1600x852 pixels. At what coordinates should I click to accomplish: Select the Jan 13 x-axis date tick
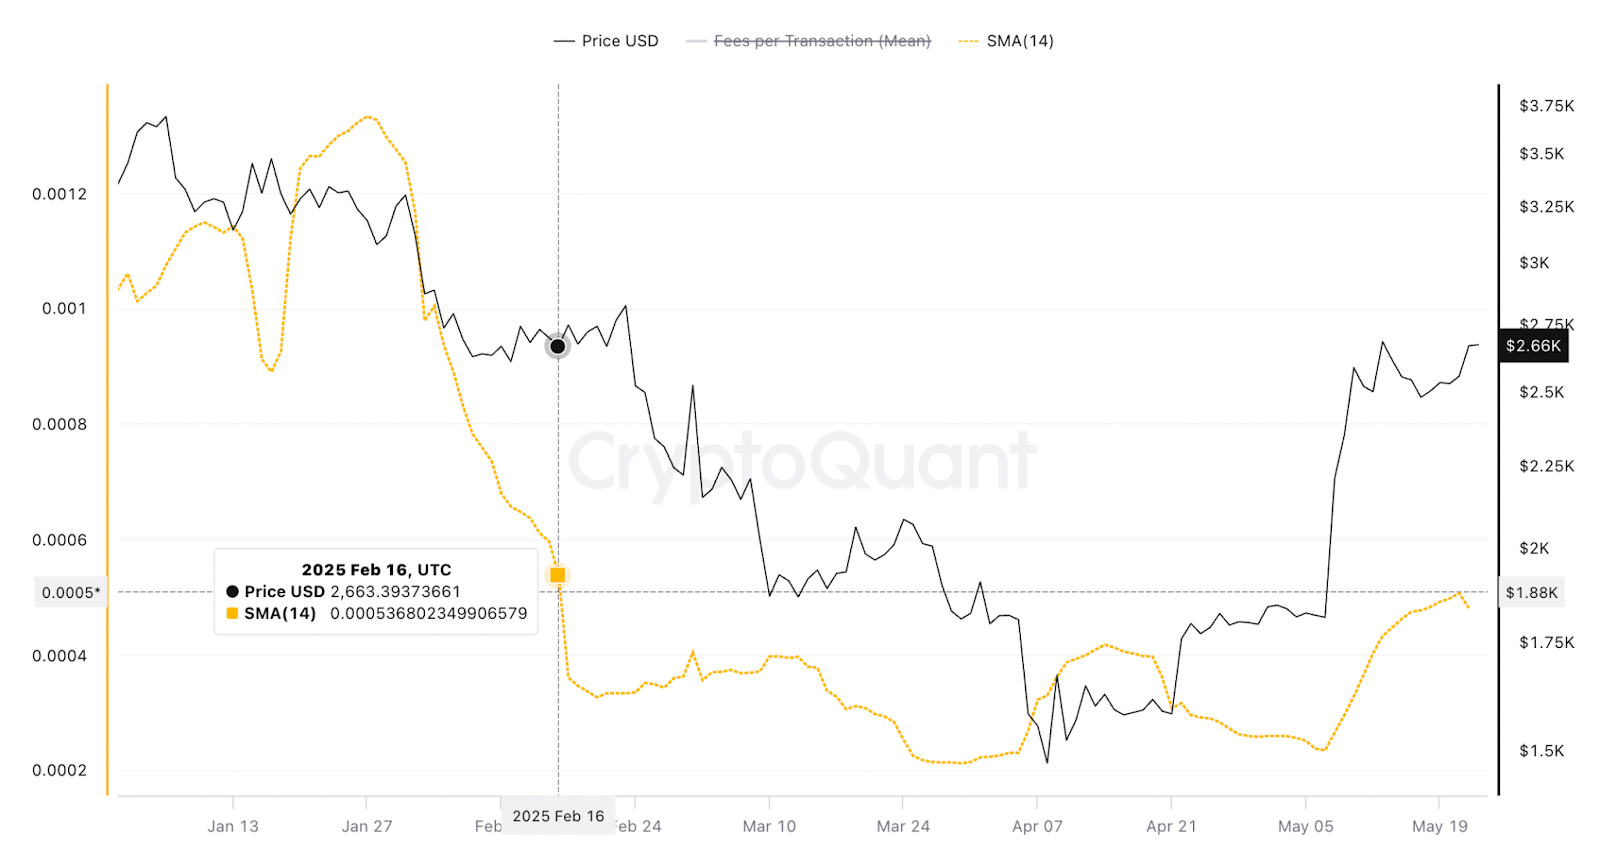pyautogui.click(x=233, y=826)
